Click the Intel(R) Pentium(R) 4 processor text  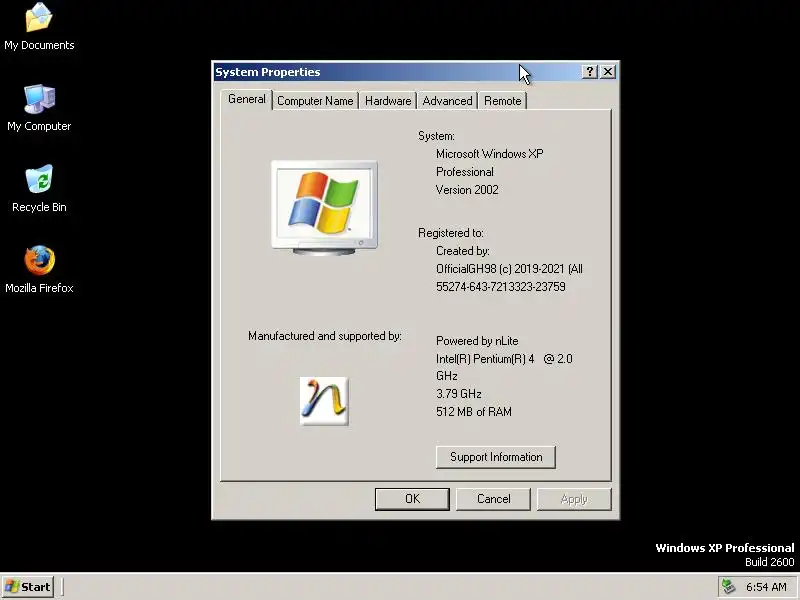(x=504, y=367)
